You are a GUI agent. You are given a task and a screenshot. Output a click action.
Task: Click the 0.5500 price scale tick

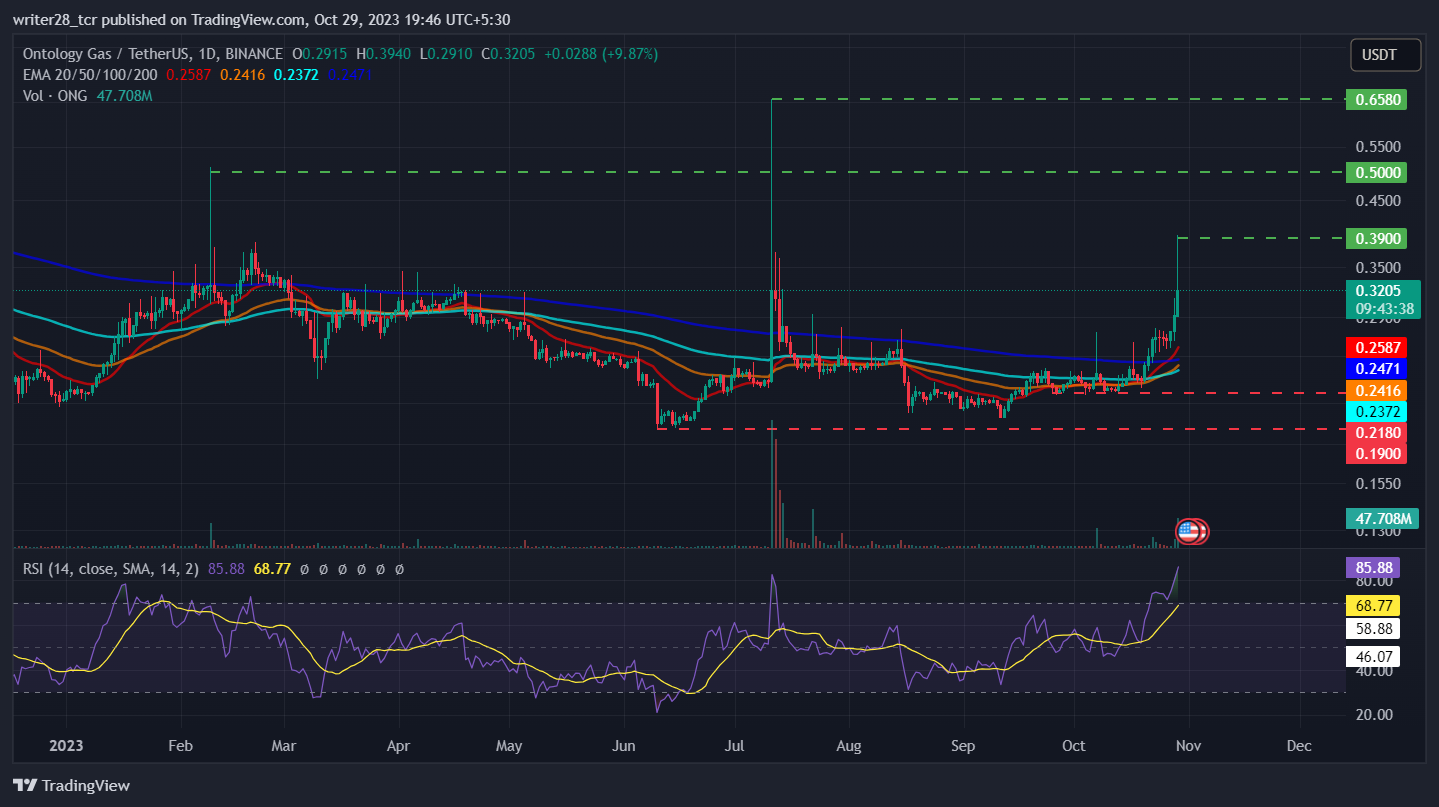tap(1378, 146)
